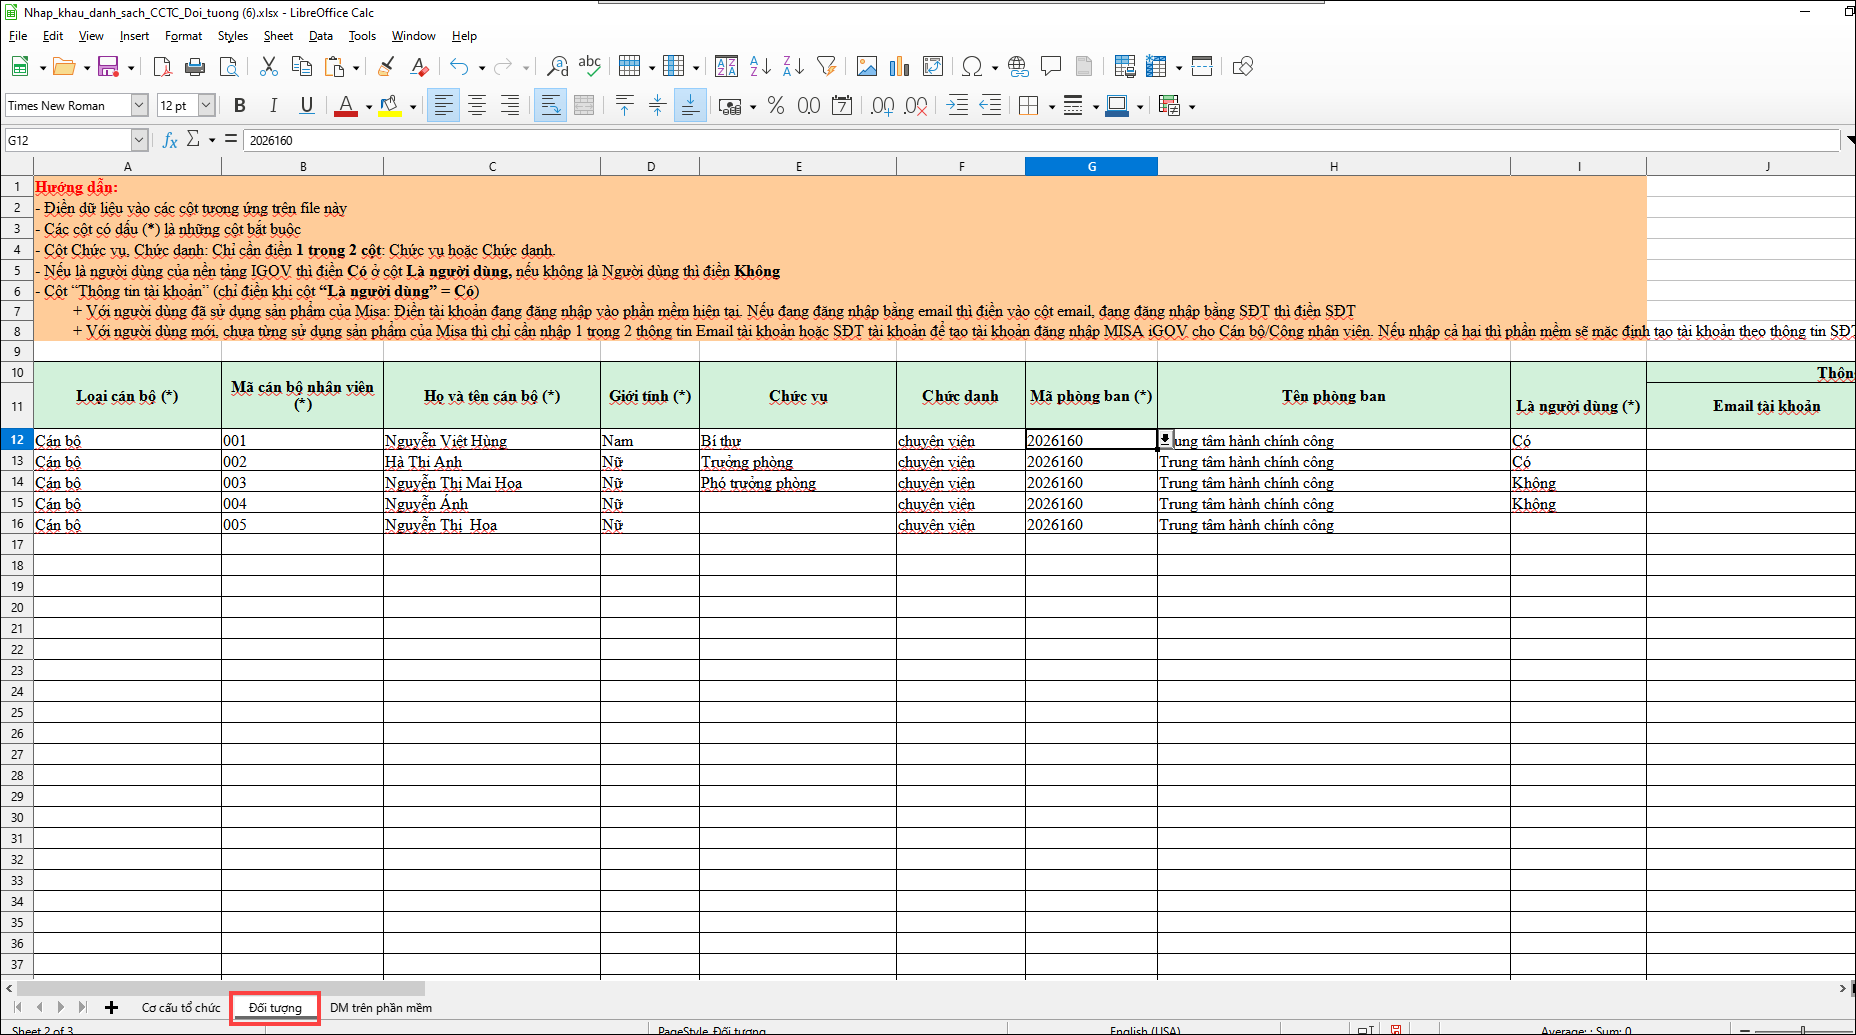Toggle Align Bottom
1856x1035 pixels.
pos(690,106)
